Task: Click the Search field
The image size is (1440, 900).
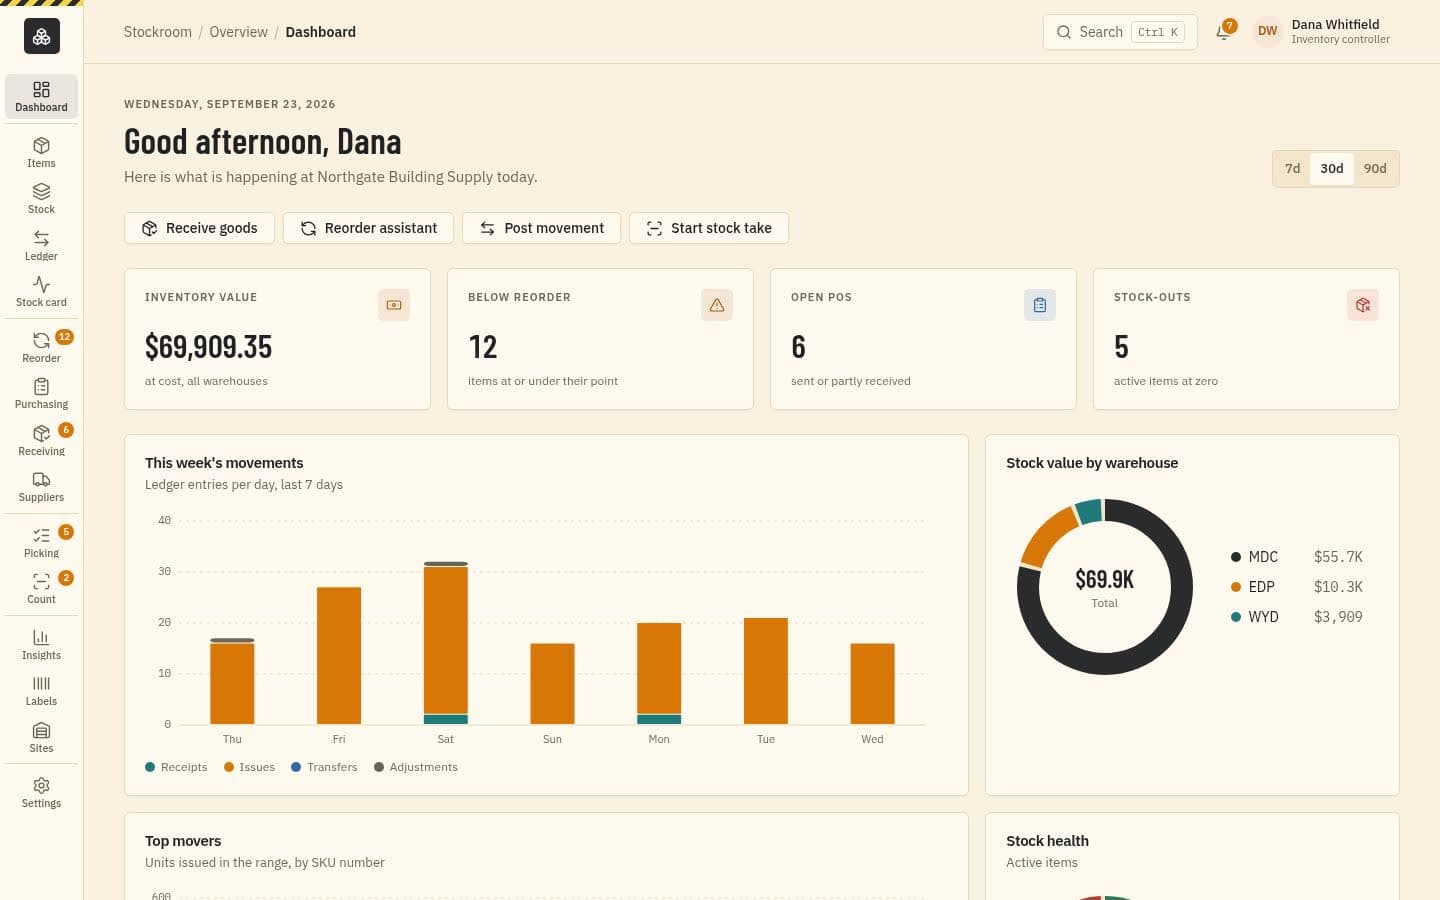Action: click(x=1120, y=32)
